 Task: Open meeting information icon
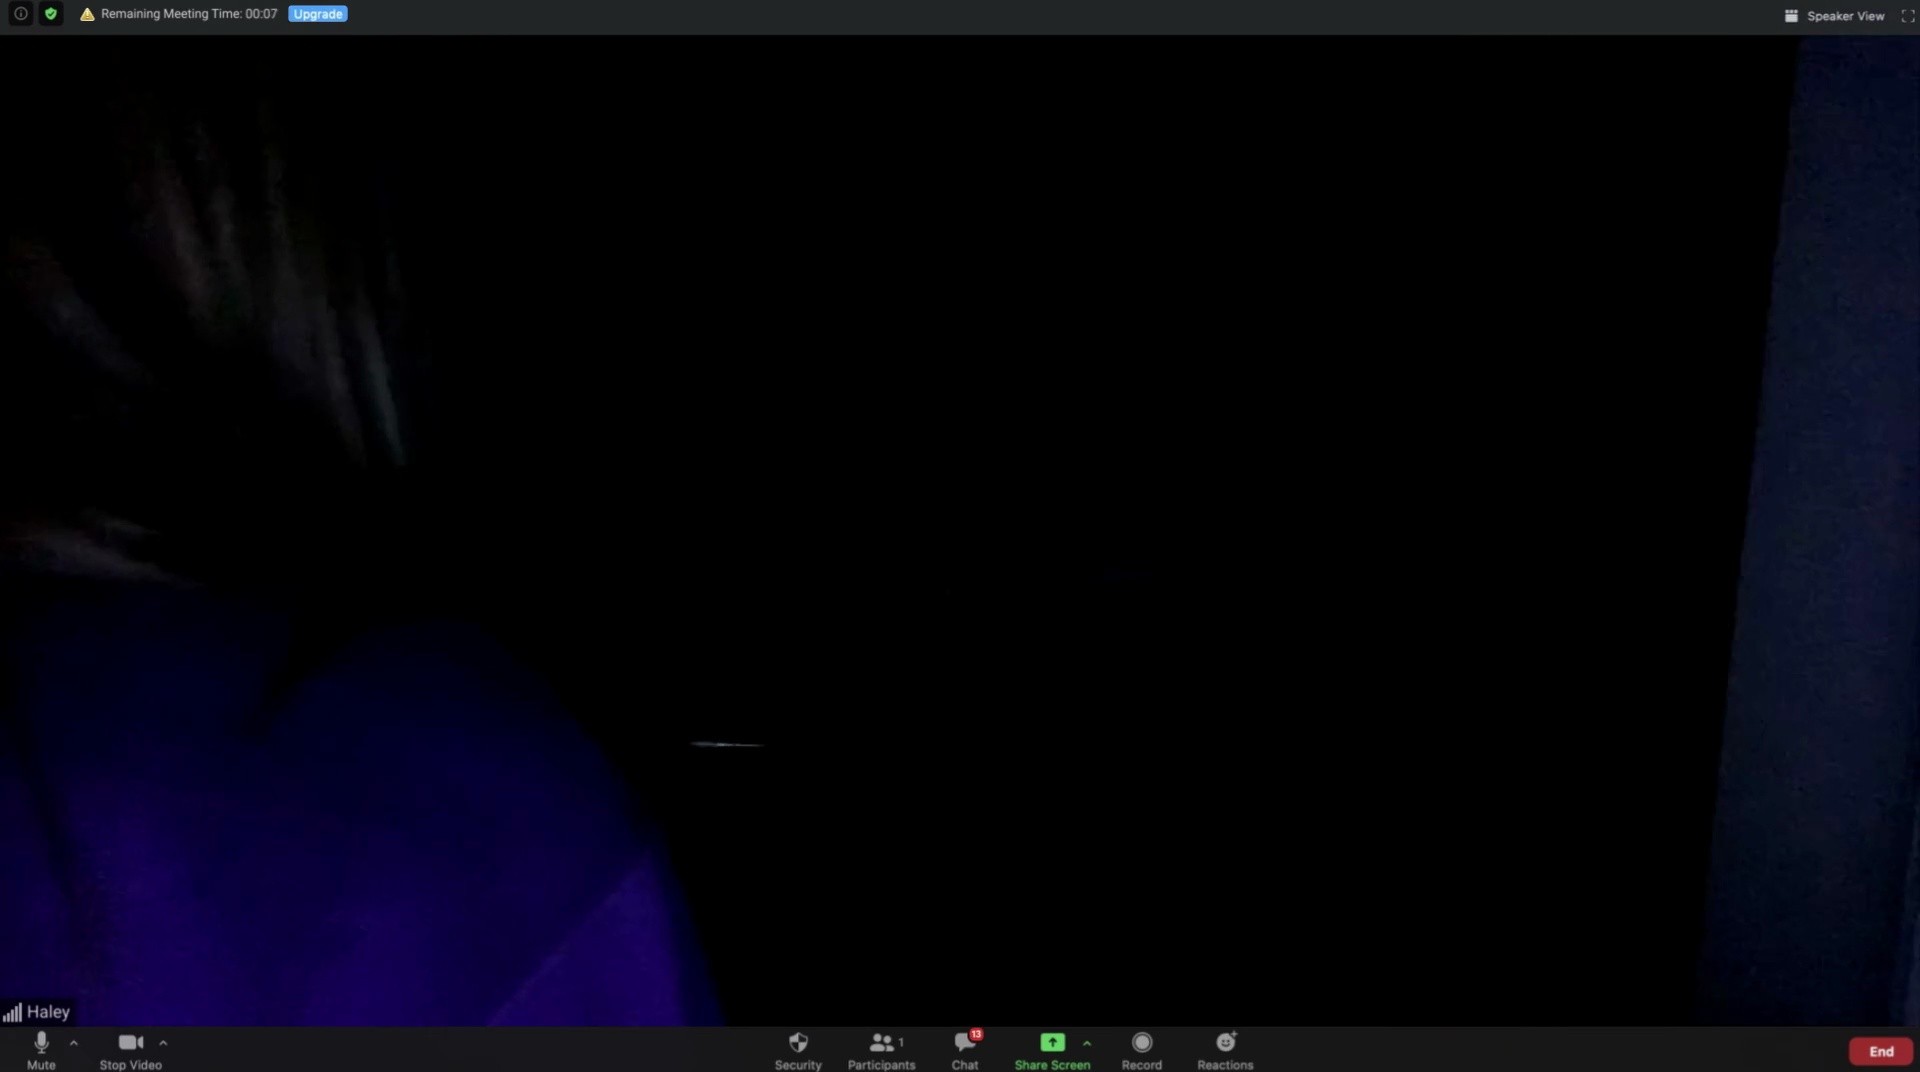click(x=20, y=14)
